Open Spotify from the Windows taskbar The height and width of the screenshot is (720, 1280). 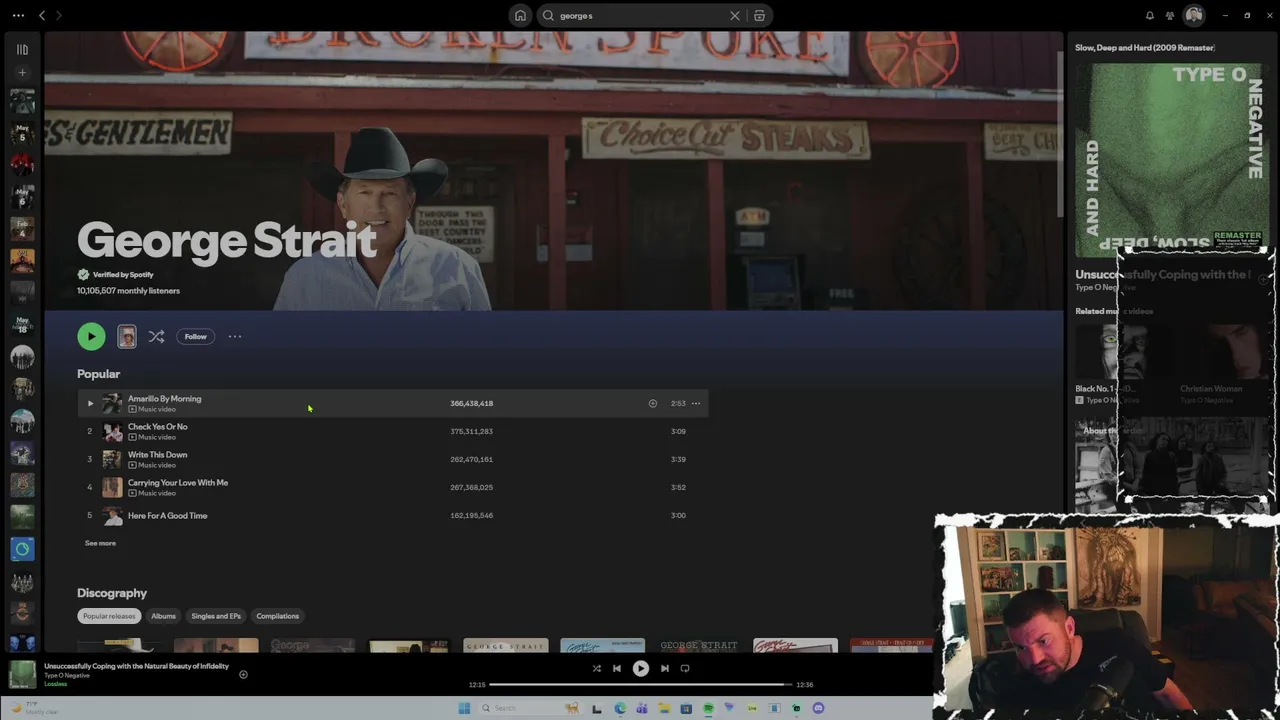[x=708, y=708]
